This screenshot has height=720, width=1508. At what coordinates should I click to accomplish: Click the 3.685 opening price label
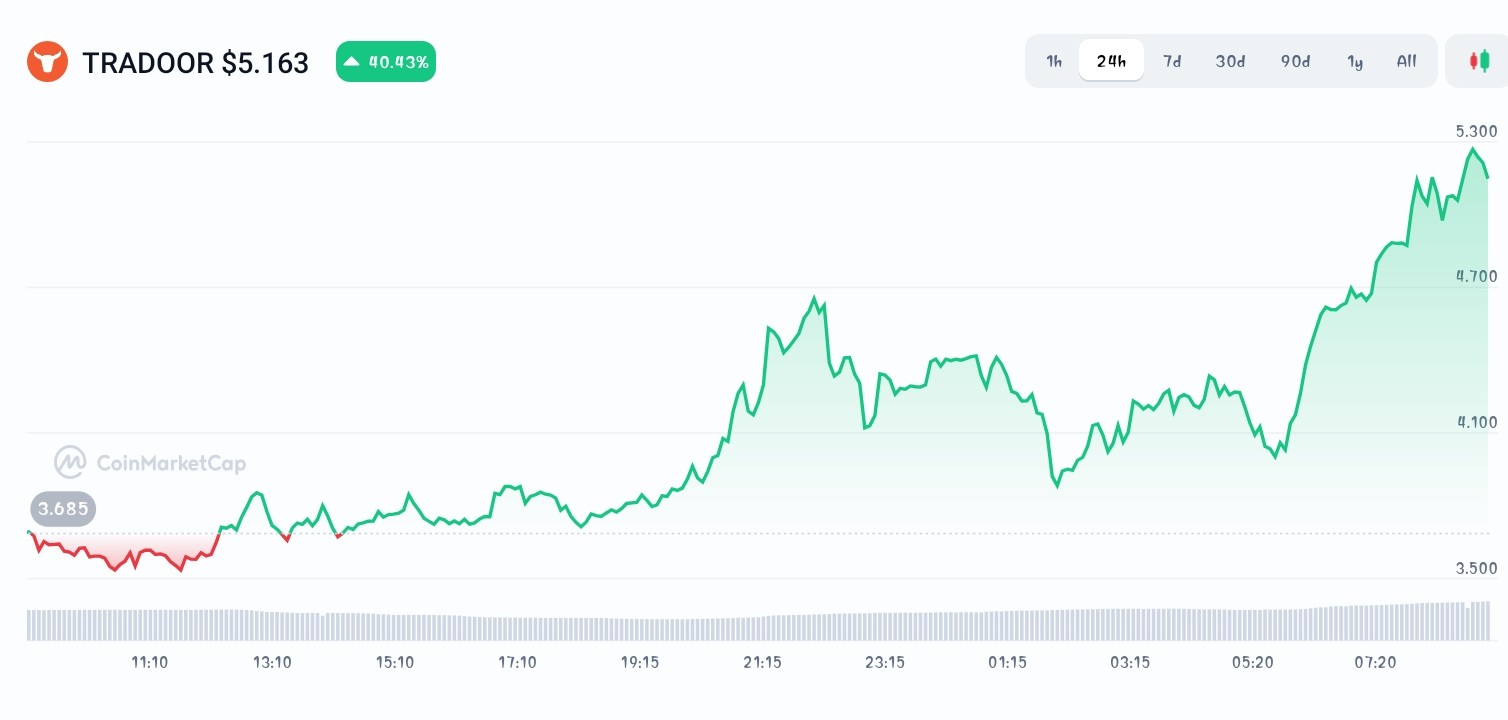click(64, 509)
